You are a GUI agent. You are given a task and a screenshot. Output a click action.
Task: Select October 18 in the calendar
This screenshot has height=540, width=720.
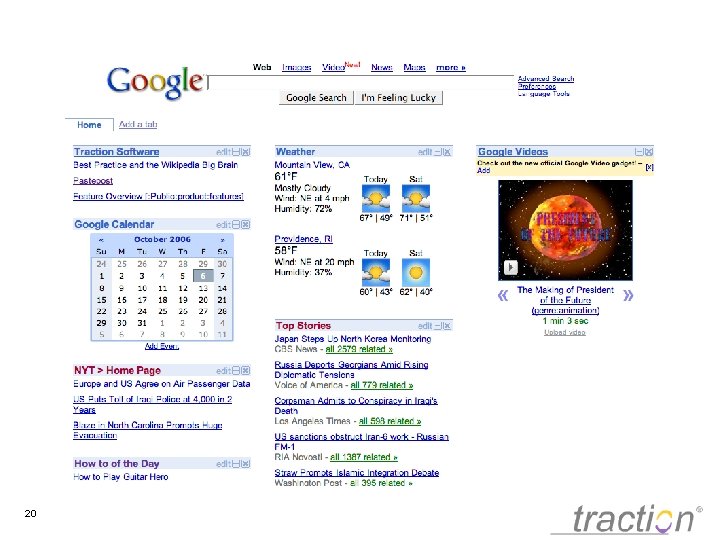[x=163, y=300]
